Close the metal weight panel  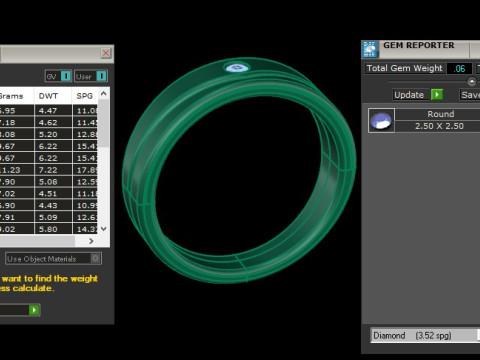[x=106, y=53]
